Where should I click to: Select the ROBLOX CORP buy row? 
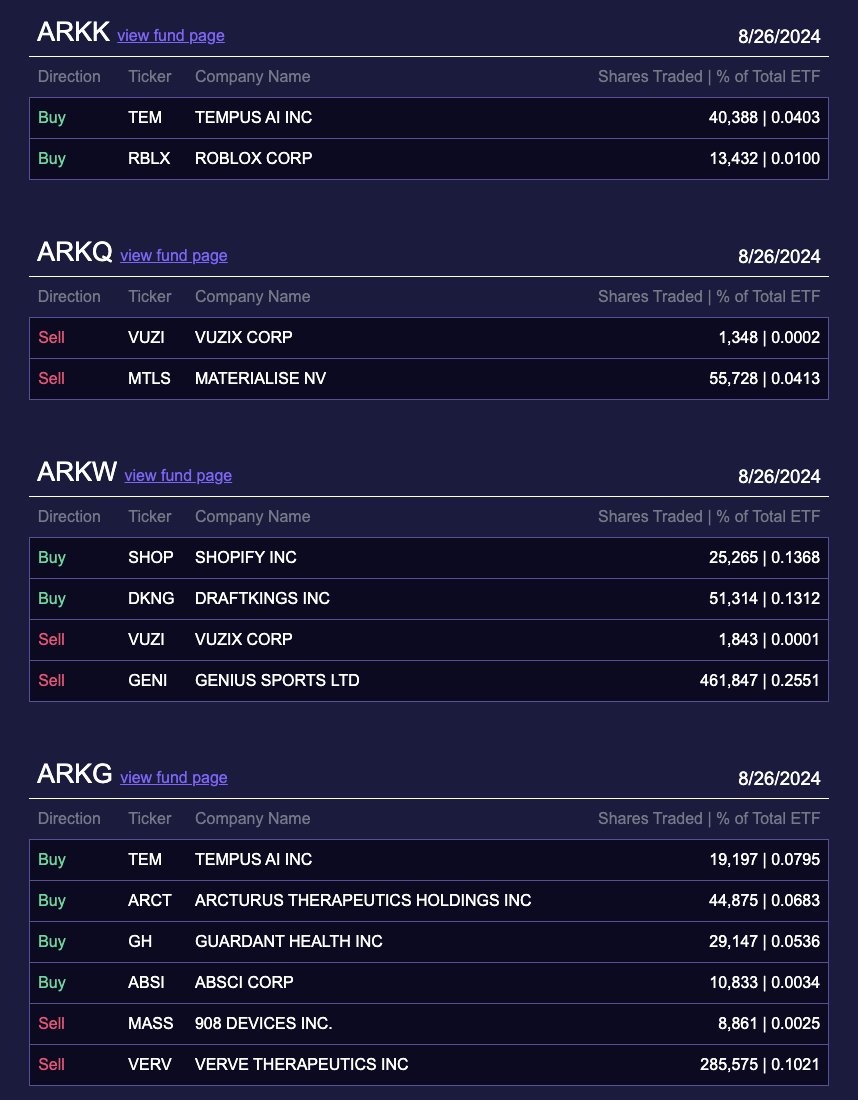429,159
